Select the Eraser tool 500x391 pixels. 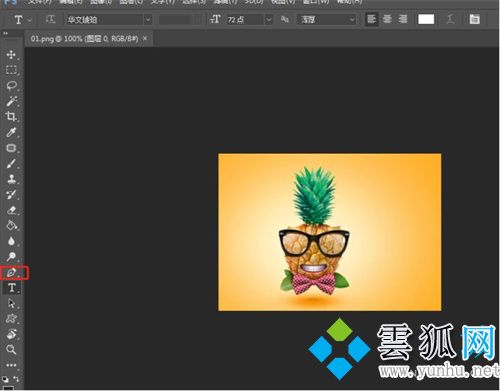click(11, 210)
